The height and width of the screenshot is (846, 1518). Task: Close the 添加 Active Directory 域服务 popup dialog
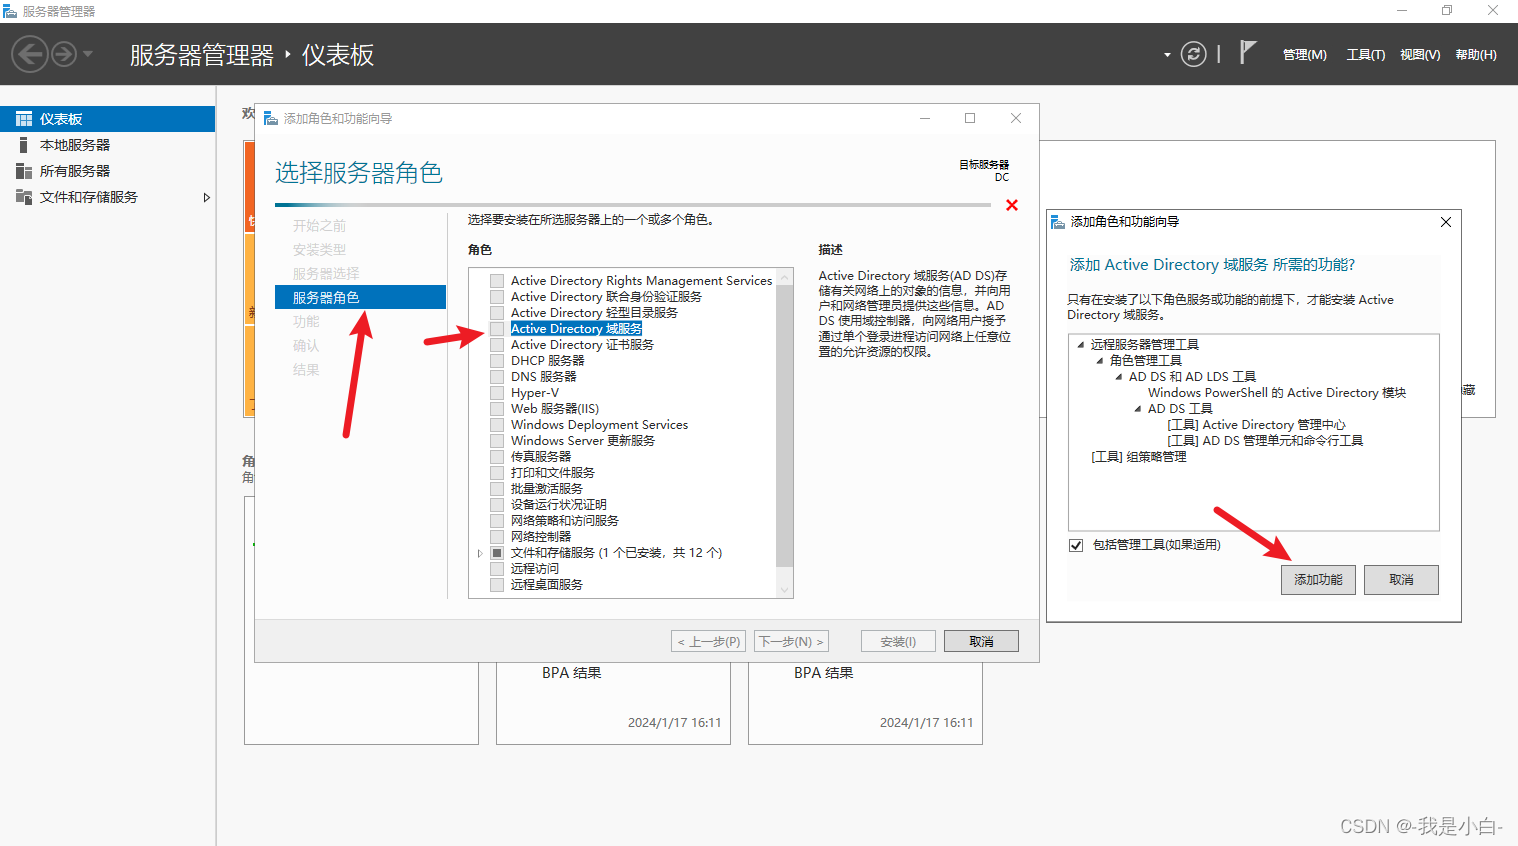1445,222
